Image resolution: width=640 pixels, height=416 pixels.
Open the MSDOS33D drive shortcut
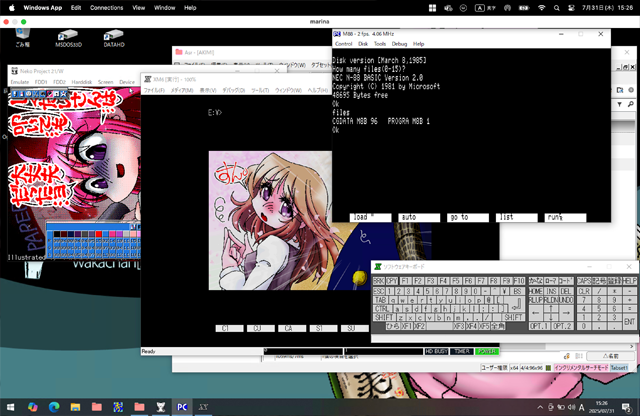pos(68,38)
